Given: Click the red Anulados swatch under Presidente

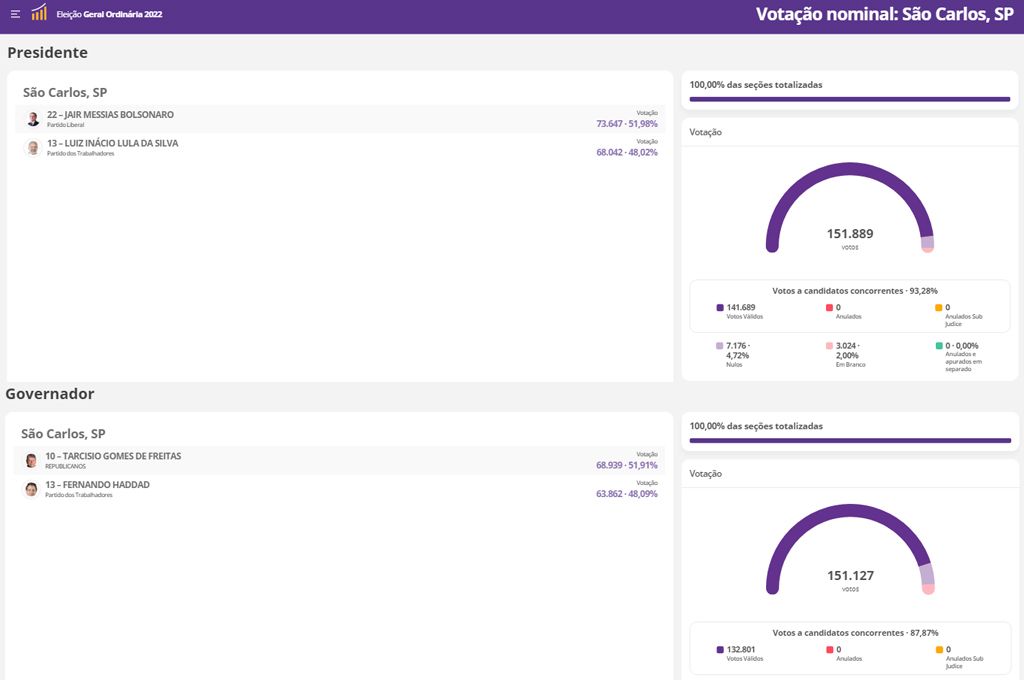Looking at the screenshot, I should pyautogui.click(x=829, y=308).
